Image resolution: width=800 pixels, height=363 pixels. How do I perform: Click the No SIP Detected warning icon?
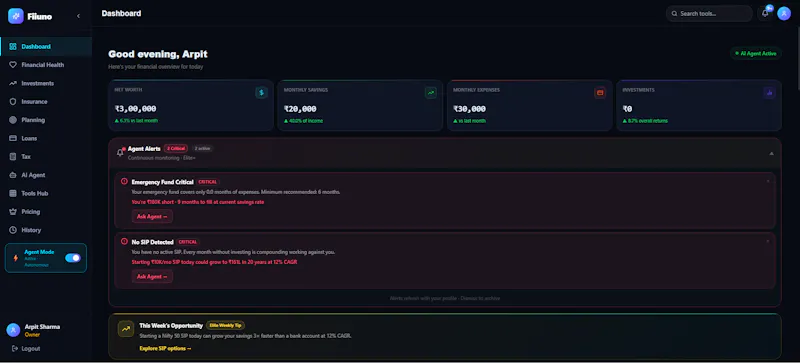click(x=124, y=241)
